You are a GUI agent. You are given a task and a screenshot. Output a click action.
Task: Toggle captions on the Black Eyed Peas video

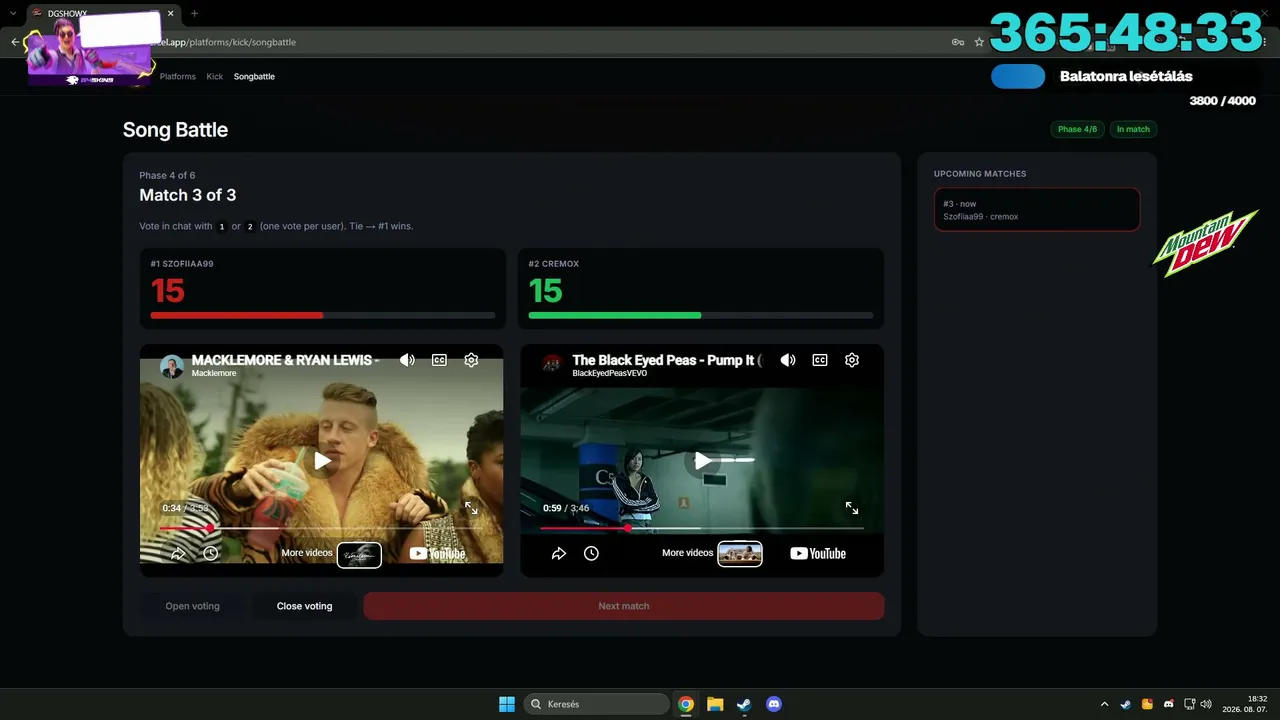pos(820,360)
